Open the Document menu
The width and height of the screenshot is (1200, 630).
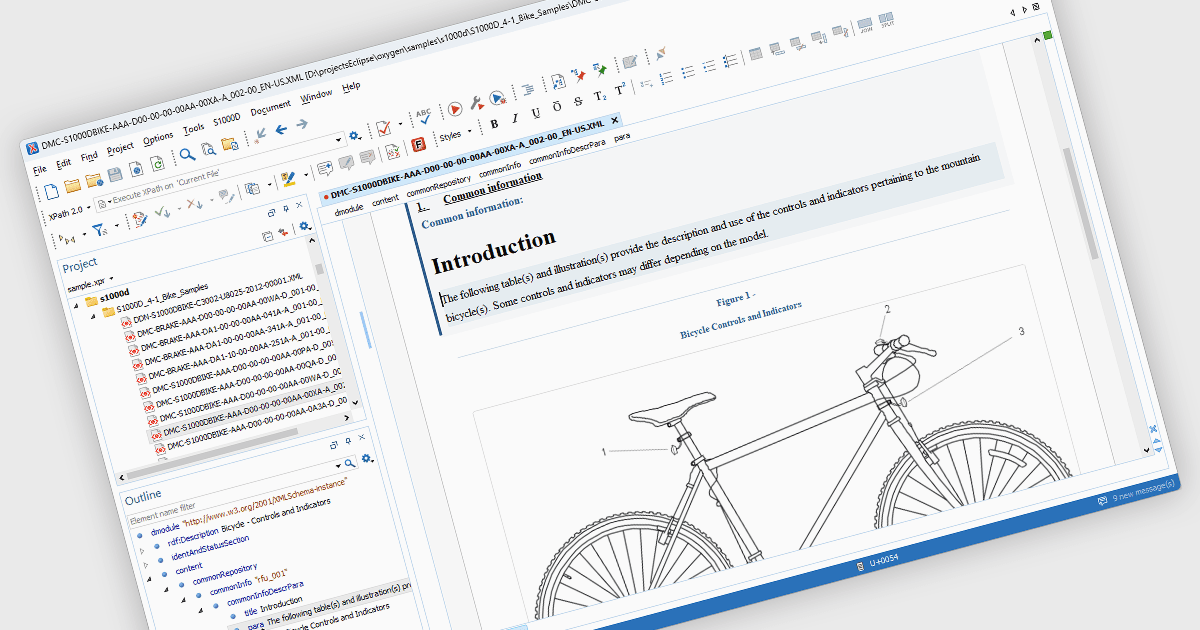tap(270, 107)
